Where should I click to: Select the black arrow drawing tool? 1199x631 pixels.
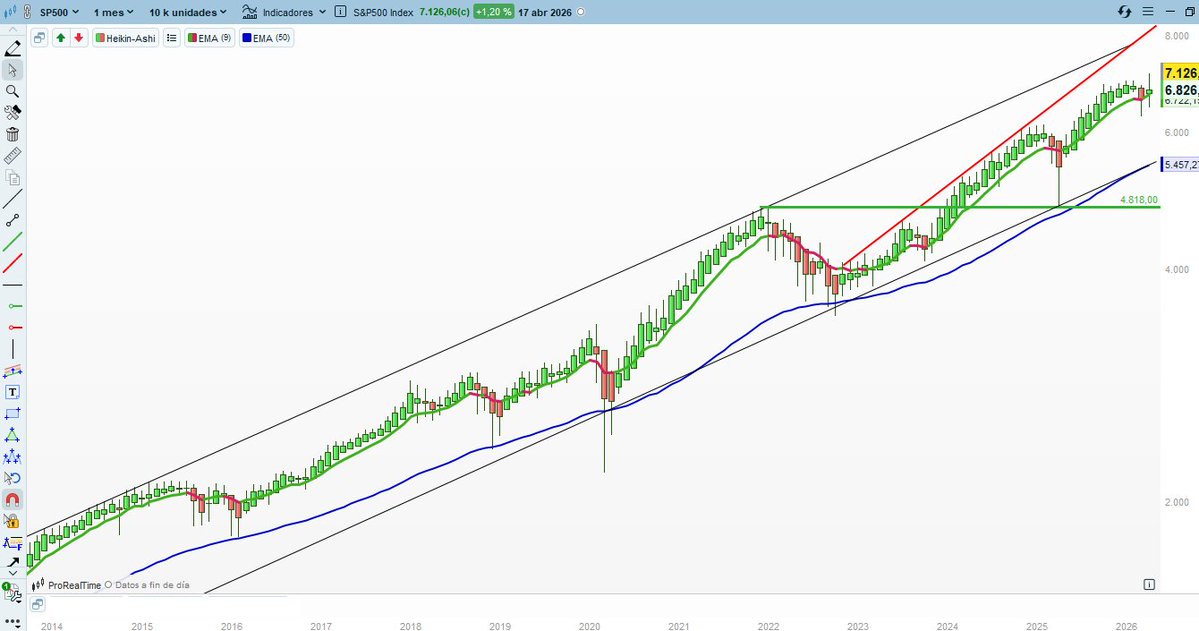(12, 564)
